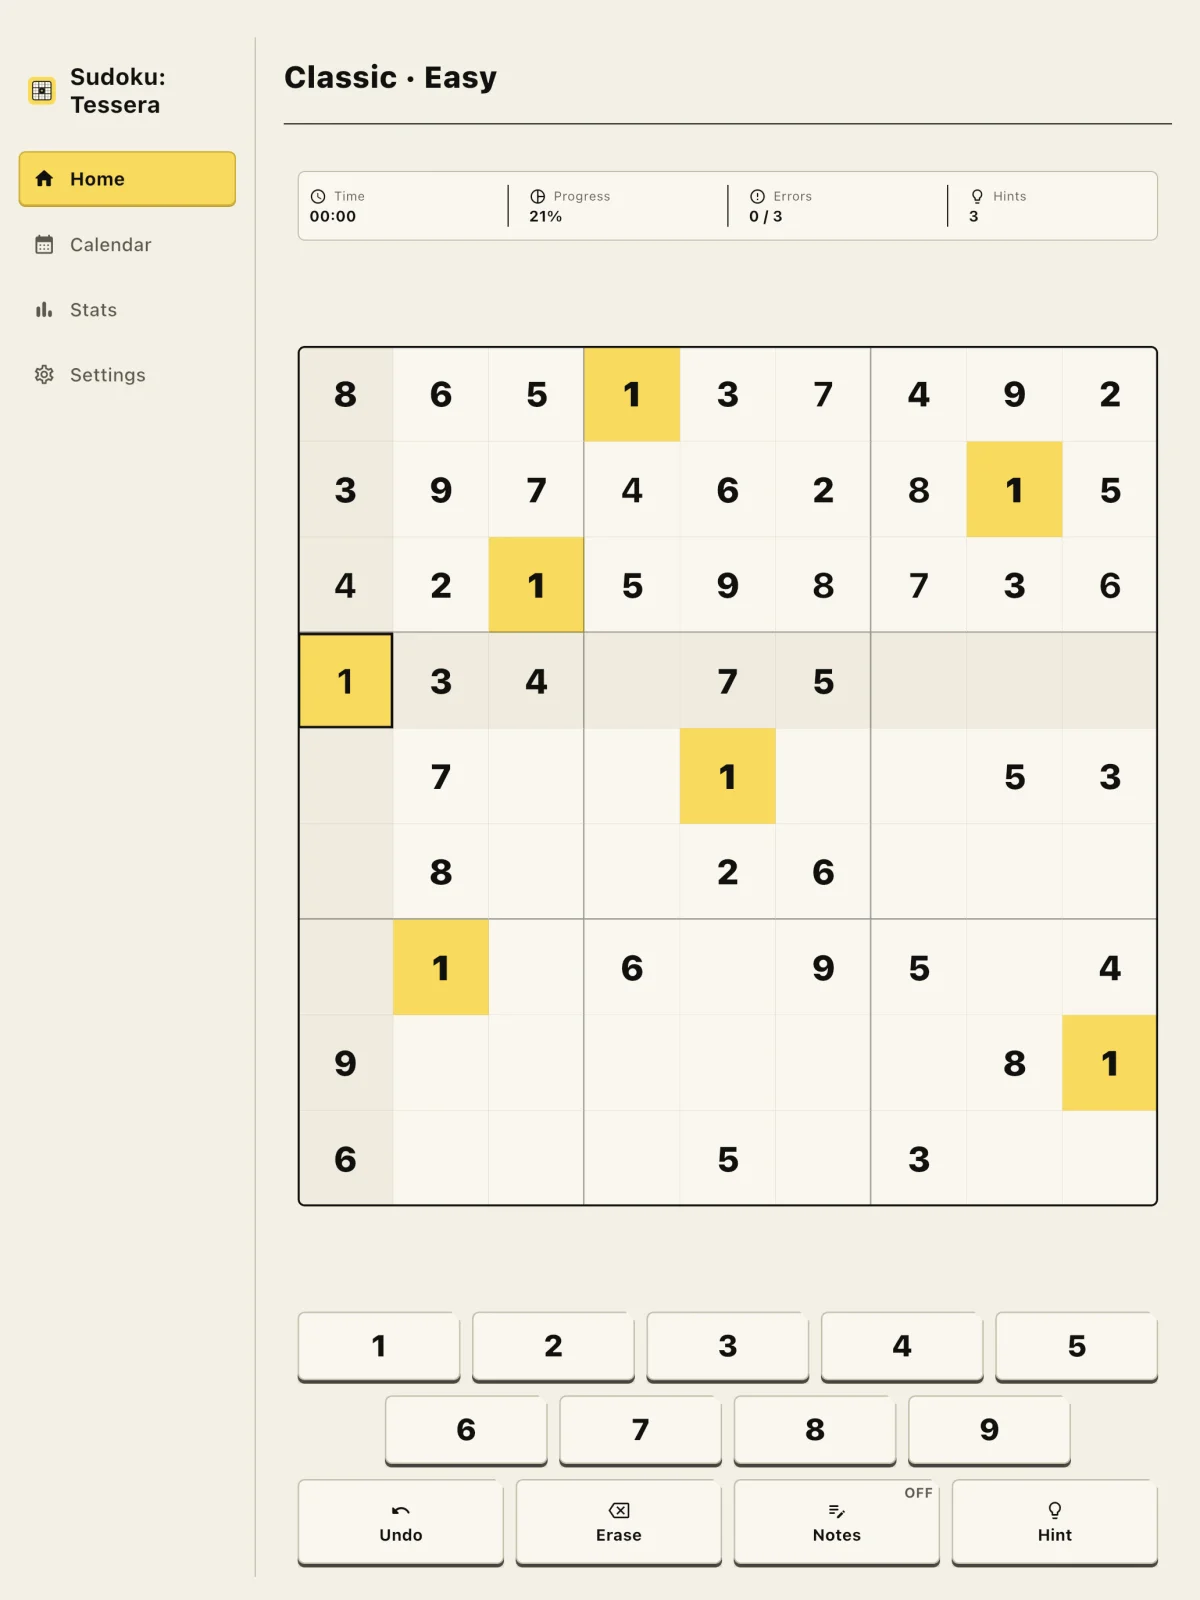Click number pad button 7
The image size is (1200, 1600).
641,1430
